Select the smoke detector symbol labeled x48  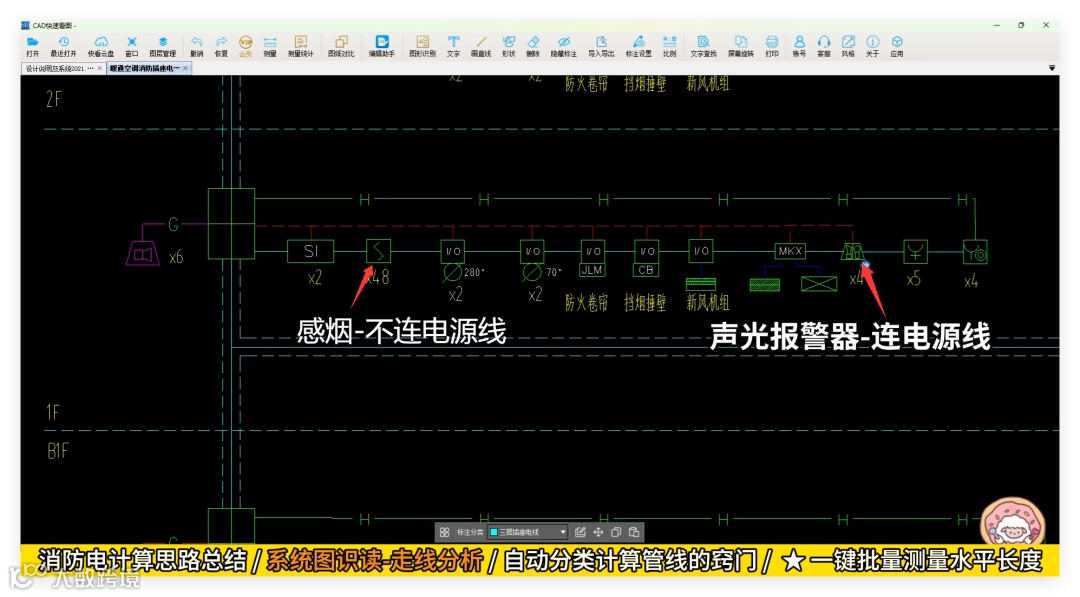(378, 251)
